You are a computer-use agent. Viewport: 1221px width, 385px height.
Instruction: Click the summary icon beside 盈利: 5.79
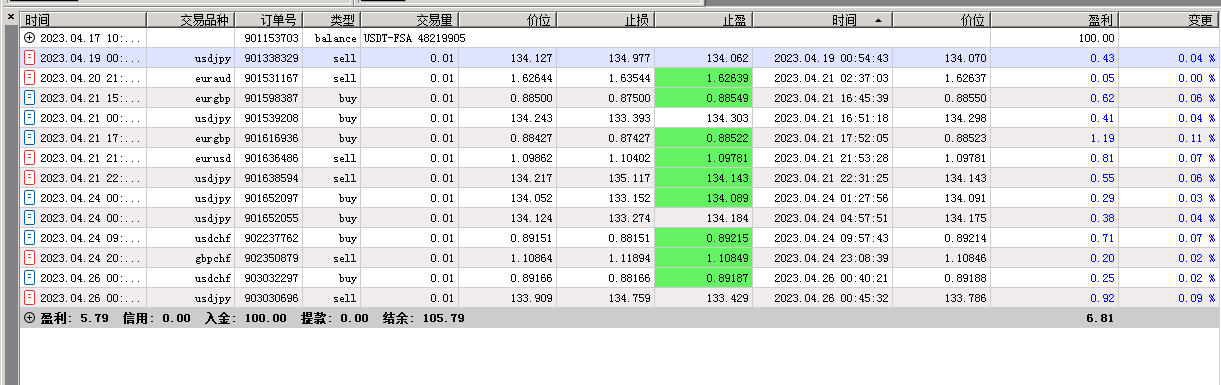tap(29, 318)
